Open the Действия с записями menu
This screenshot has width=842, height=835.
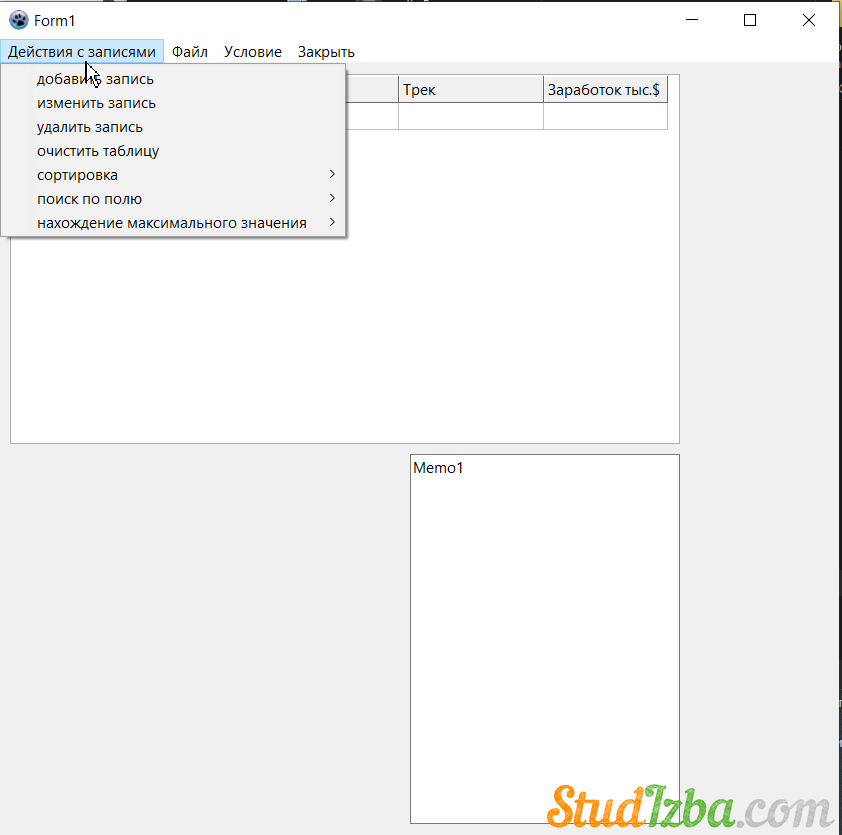click(x=82, y=52)
